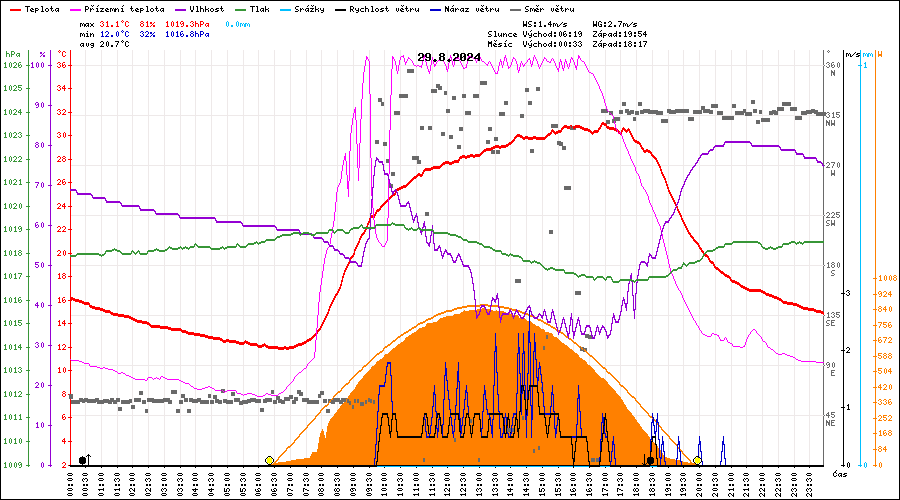Click the °C axis unit label

click(61, 54)
